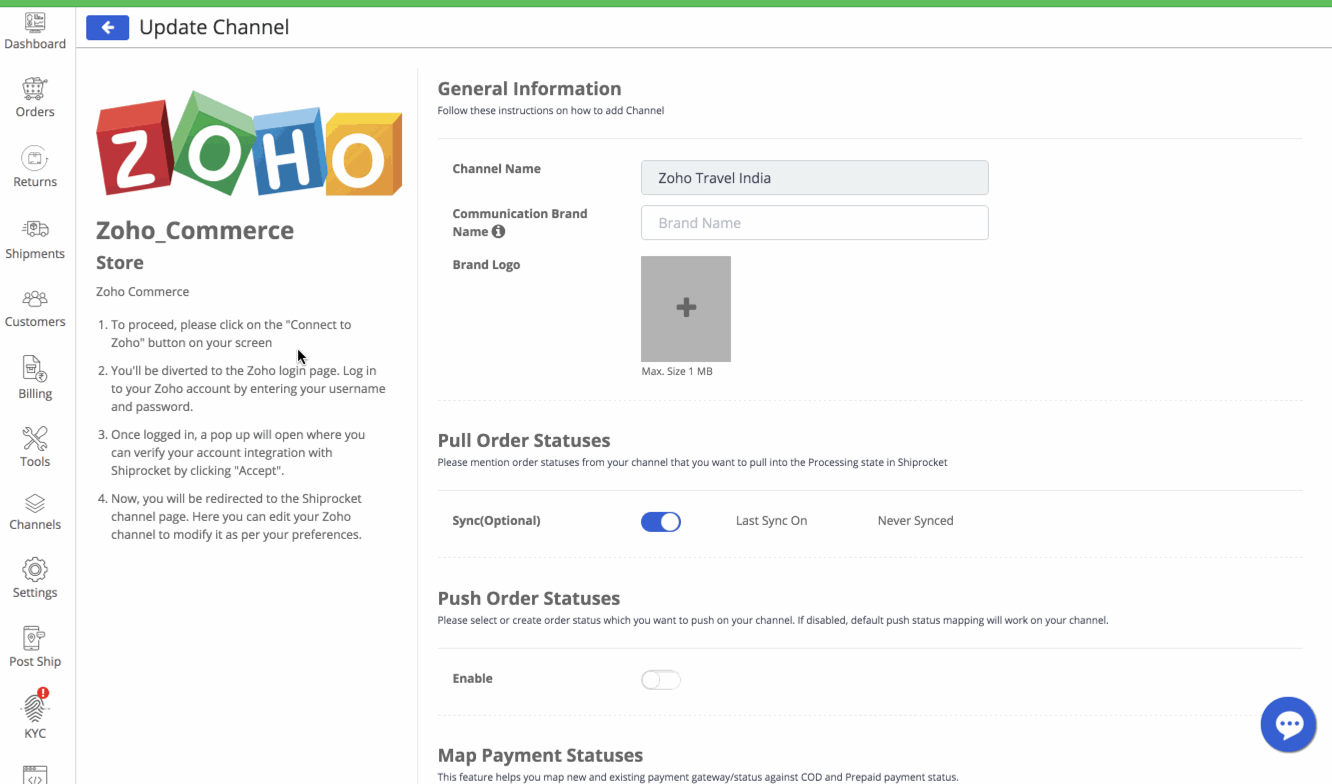Click the Enable label
The height and width of the screenshot is (784, 1332).
coord(472,679)
